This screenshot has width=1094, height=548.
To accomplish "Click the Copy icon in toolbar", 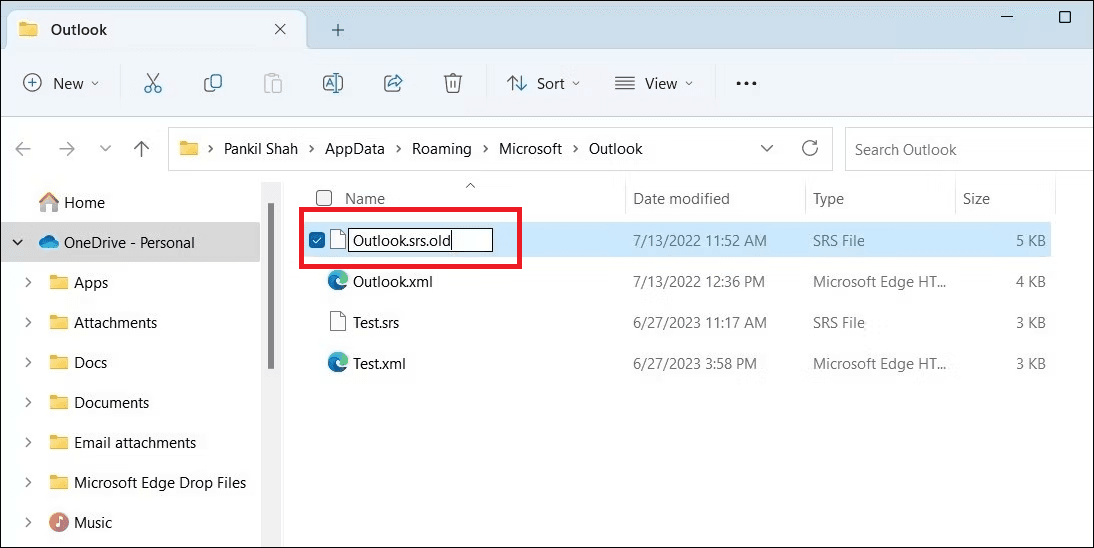I will pos(213,83).
